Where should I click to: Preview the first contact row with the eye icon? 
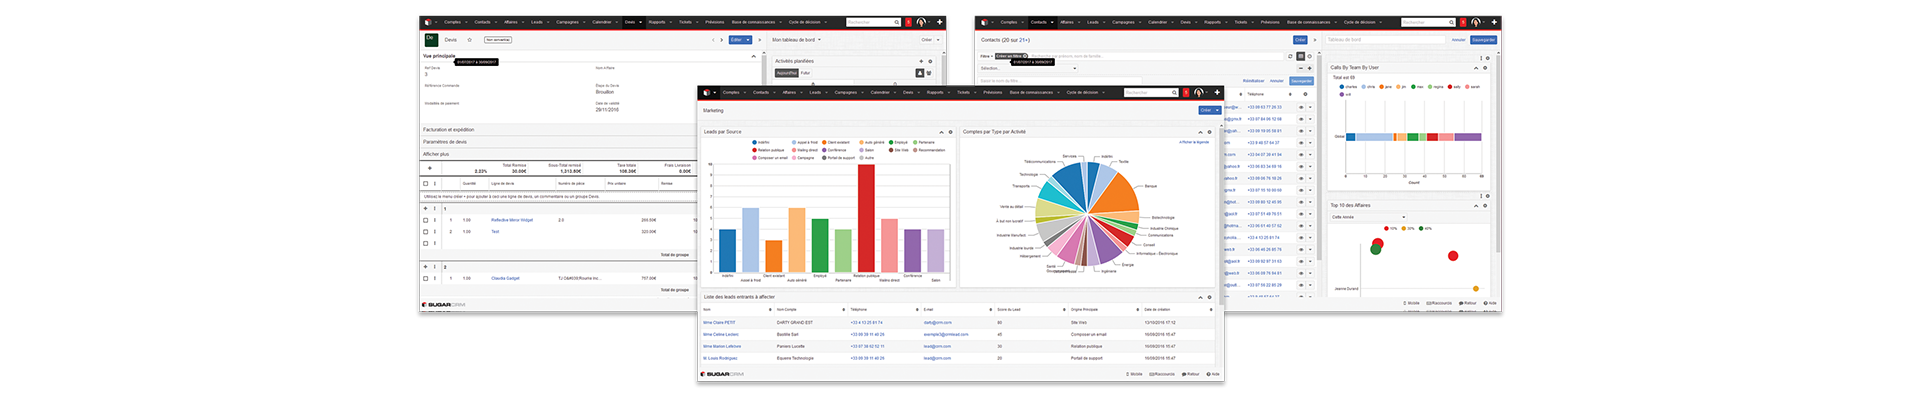[1301, 107]
